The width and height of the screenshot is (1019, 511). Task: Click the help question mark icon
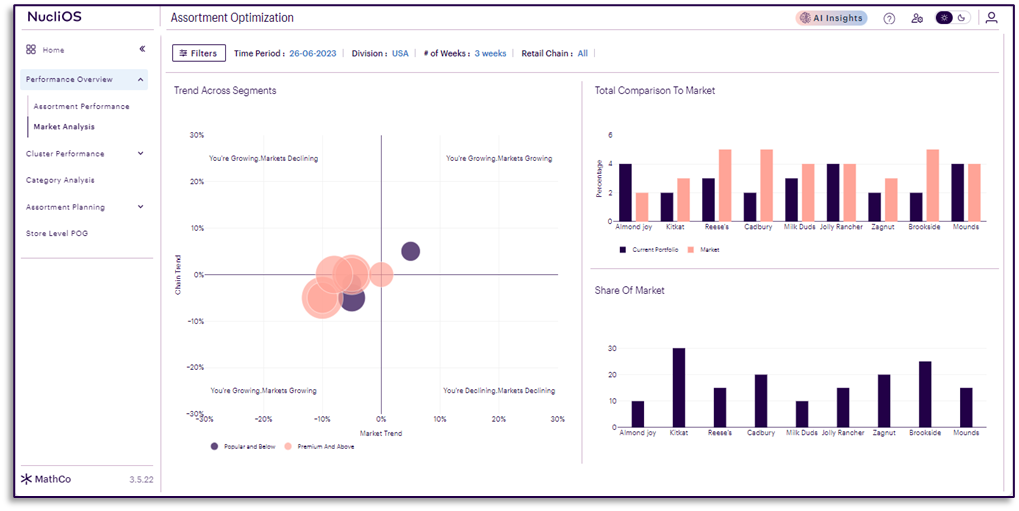(889, 18)
